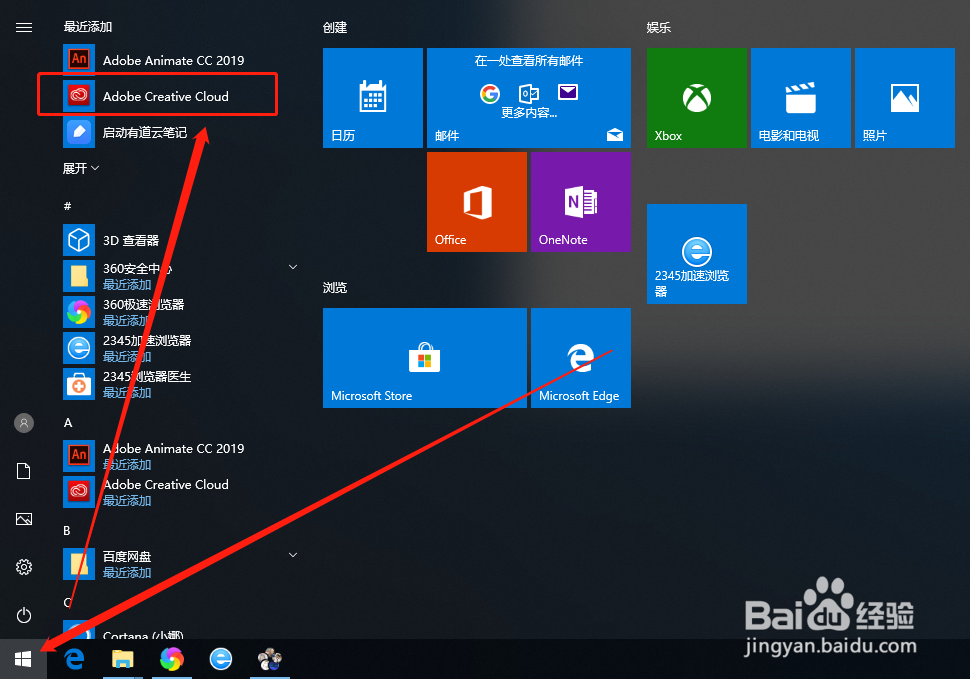Open Settings gear in Start sidebar
Viewport: 970px width, 679px height.
tap(24, 567)
